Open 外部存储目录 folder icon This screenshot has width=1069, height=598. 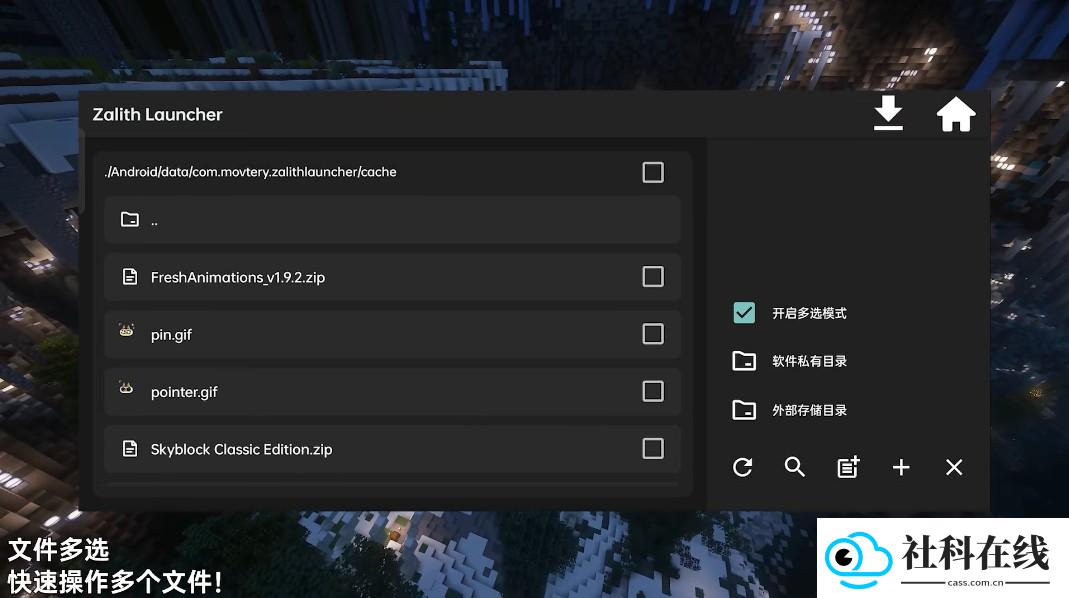click(744, 410)
